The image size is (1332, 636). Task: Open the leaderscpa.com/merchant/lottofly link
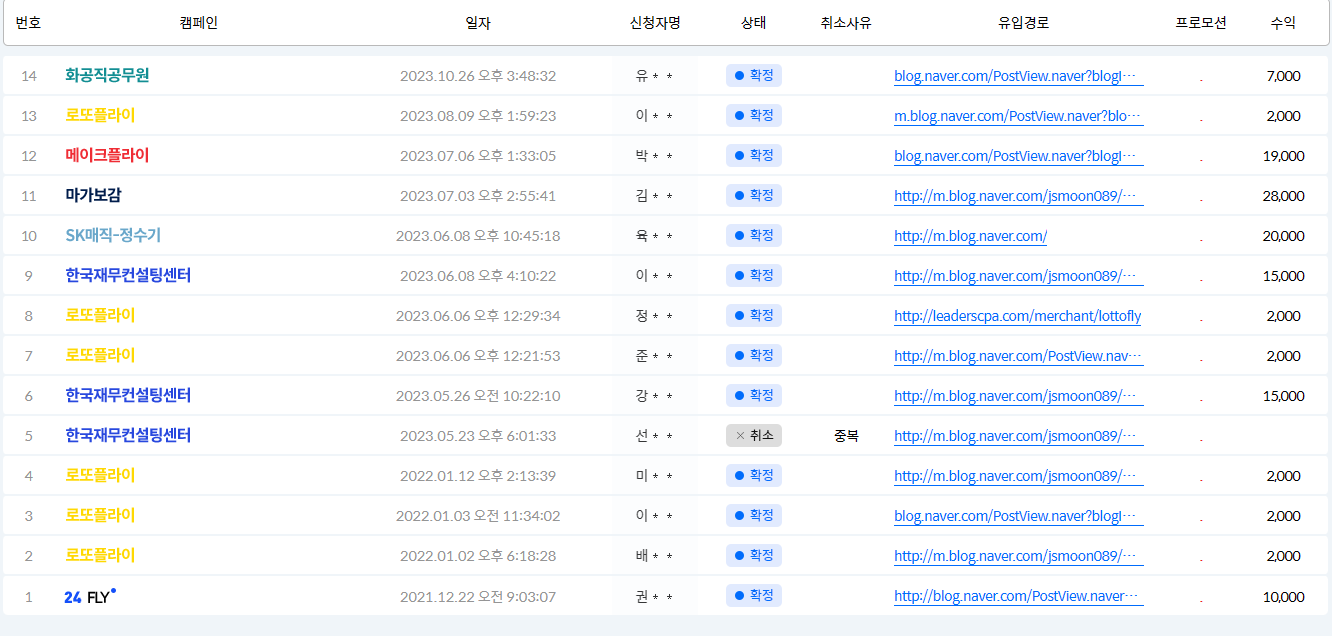(x=1017, y=316)
